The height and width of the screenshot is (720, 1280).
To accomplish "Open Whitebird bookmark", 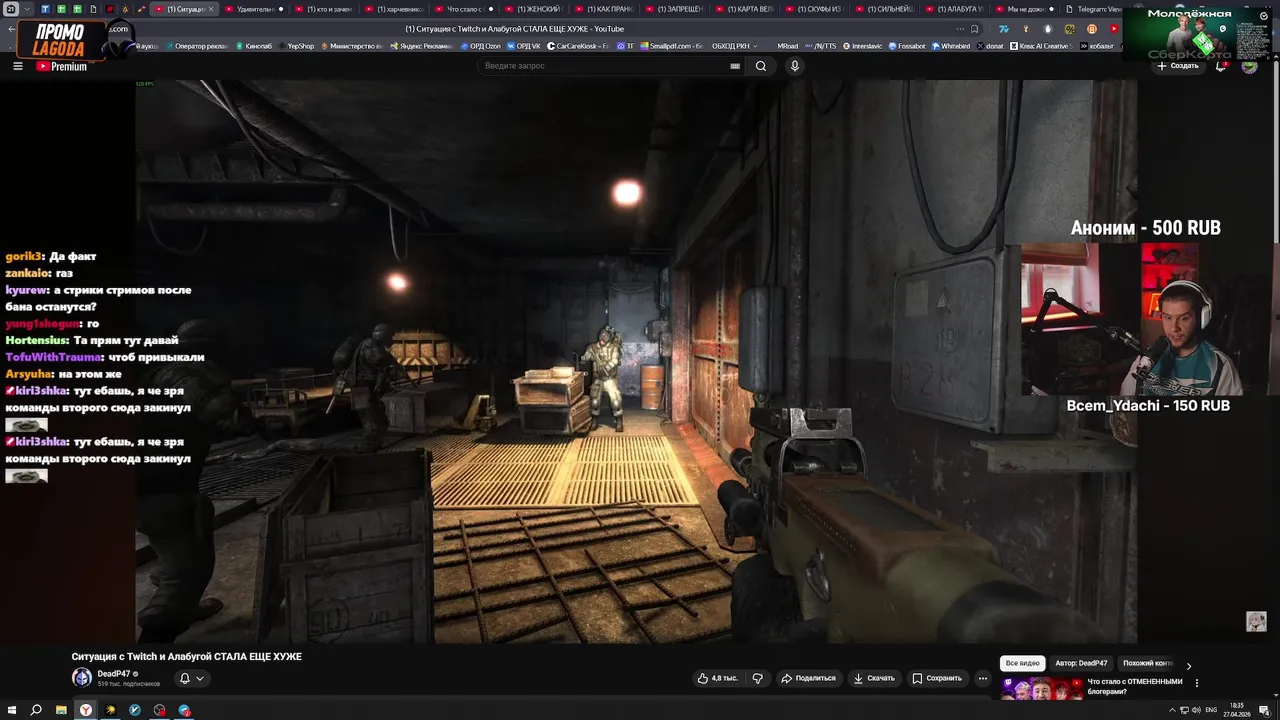I will (950, 46).
